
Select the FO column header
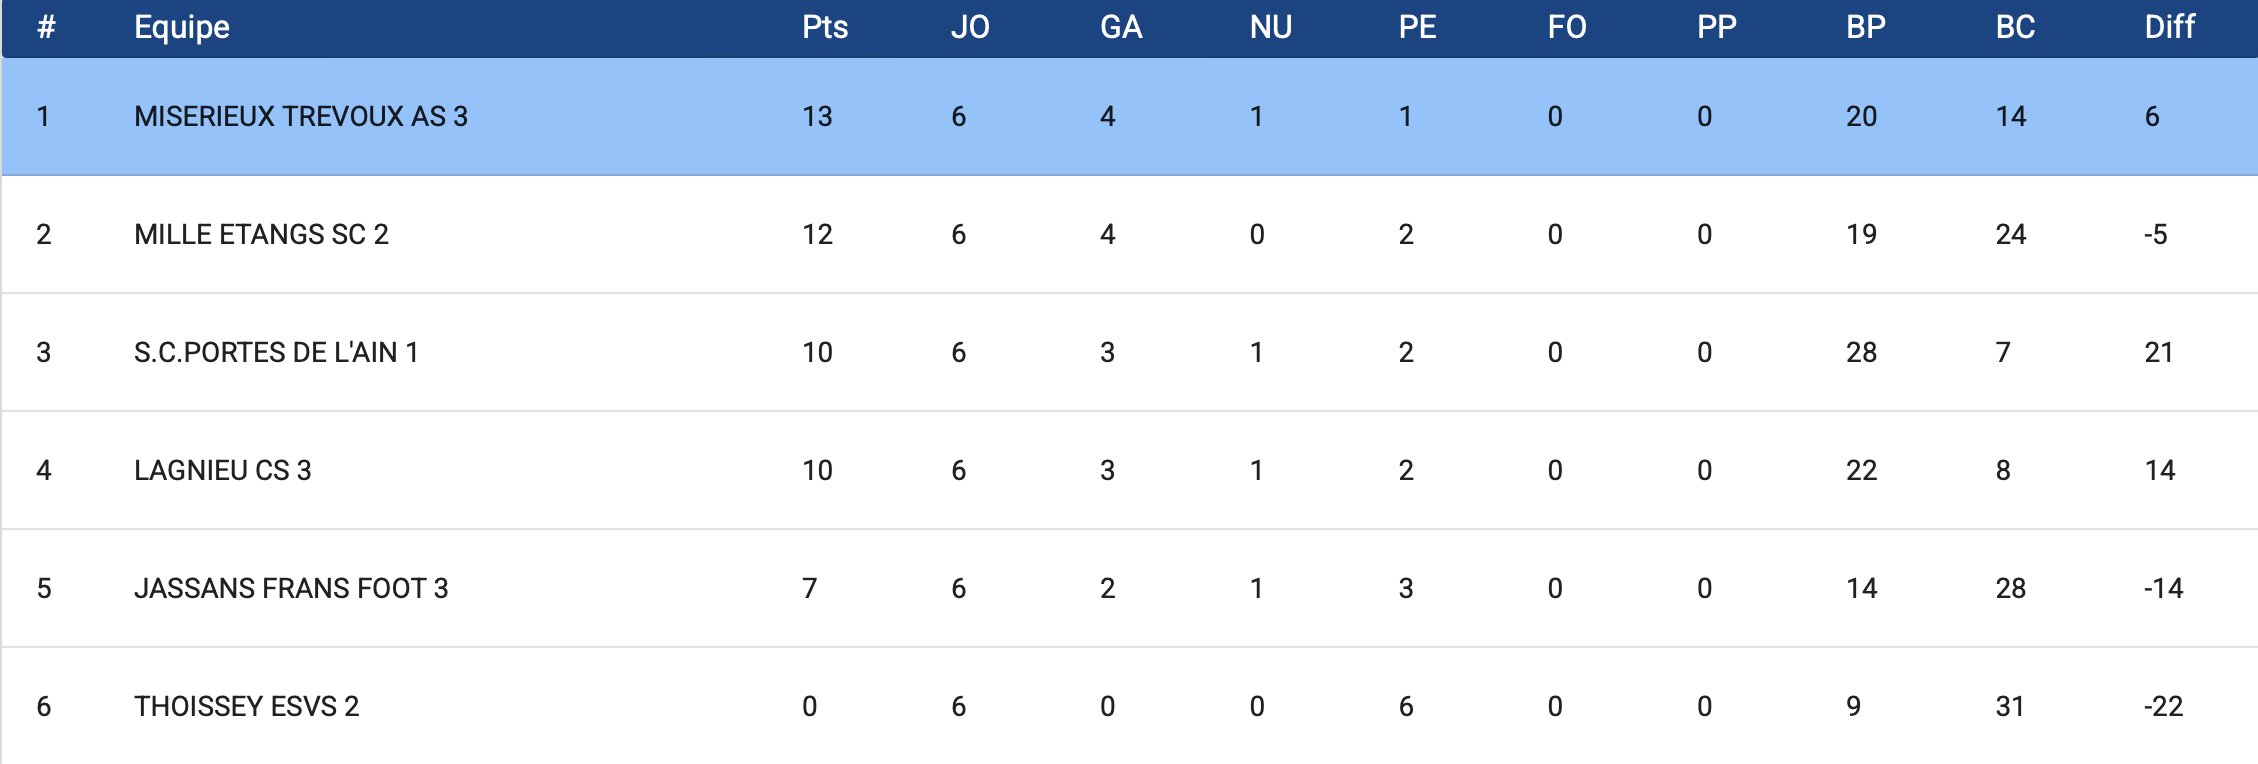coord(1567,27)
